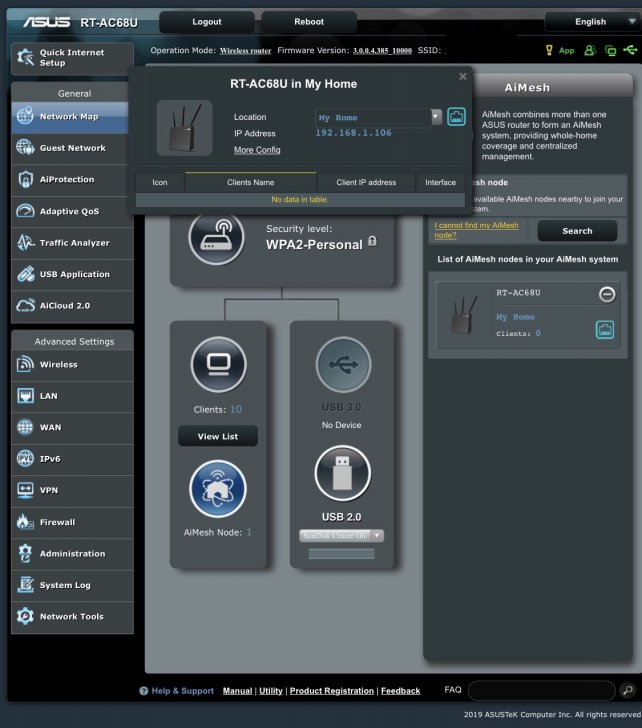The height and width of the screenshot is (728, 642).
Task: Expand the Location dropdown arrow
Action: click(436, 117)
